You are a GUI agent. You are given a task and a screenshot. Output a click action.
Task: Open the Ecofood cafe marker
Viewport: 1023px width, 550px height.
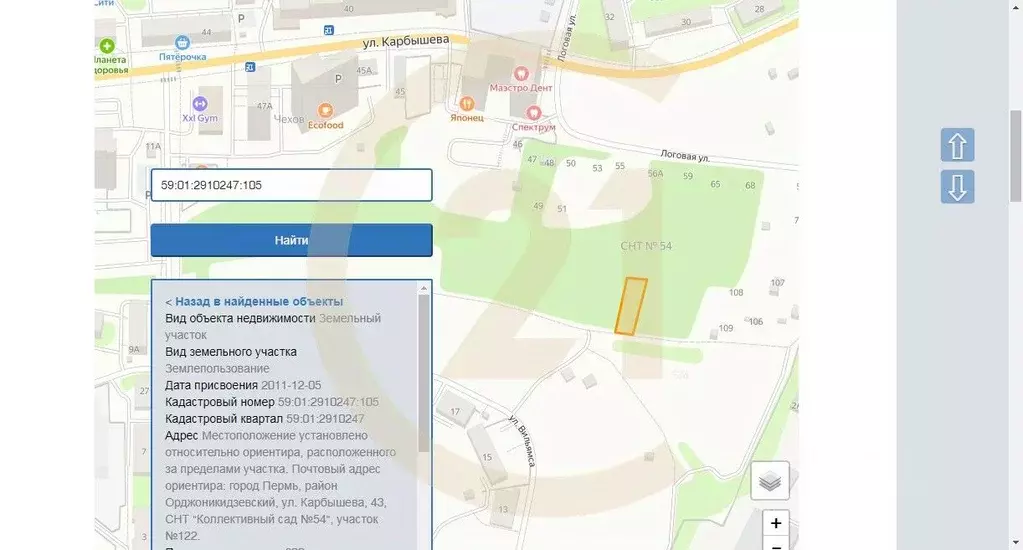(x=325, y=110)
